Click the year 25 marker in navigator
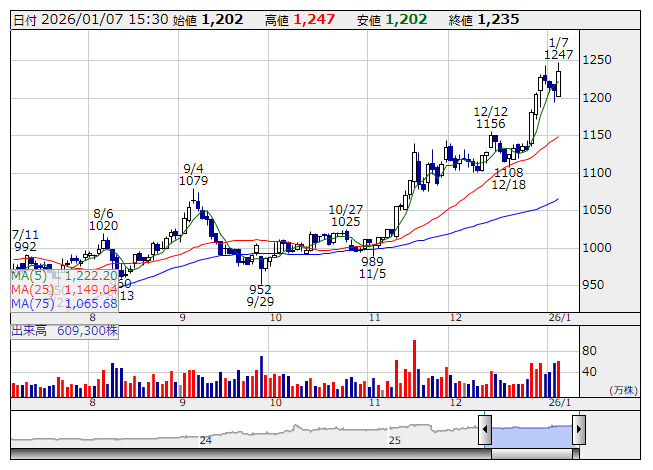Screen dimensions: 653x470 click(x=395, y=440)
